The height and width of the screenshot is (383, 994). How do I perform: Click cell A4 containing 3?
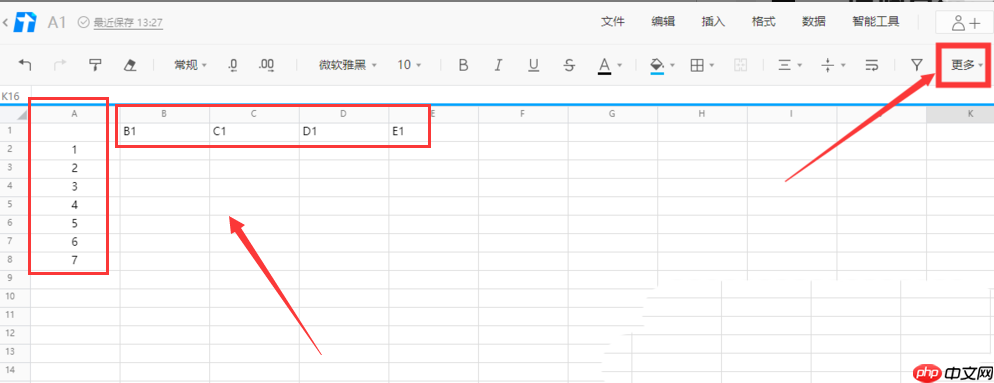75,187
